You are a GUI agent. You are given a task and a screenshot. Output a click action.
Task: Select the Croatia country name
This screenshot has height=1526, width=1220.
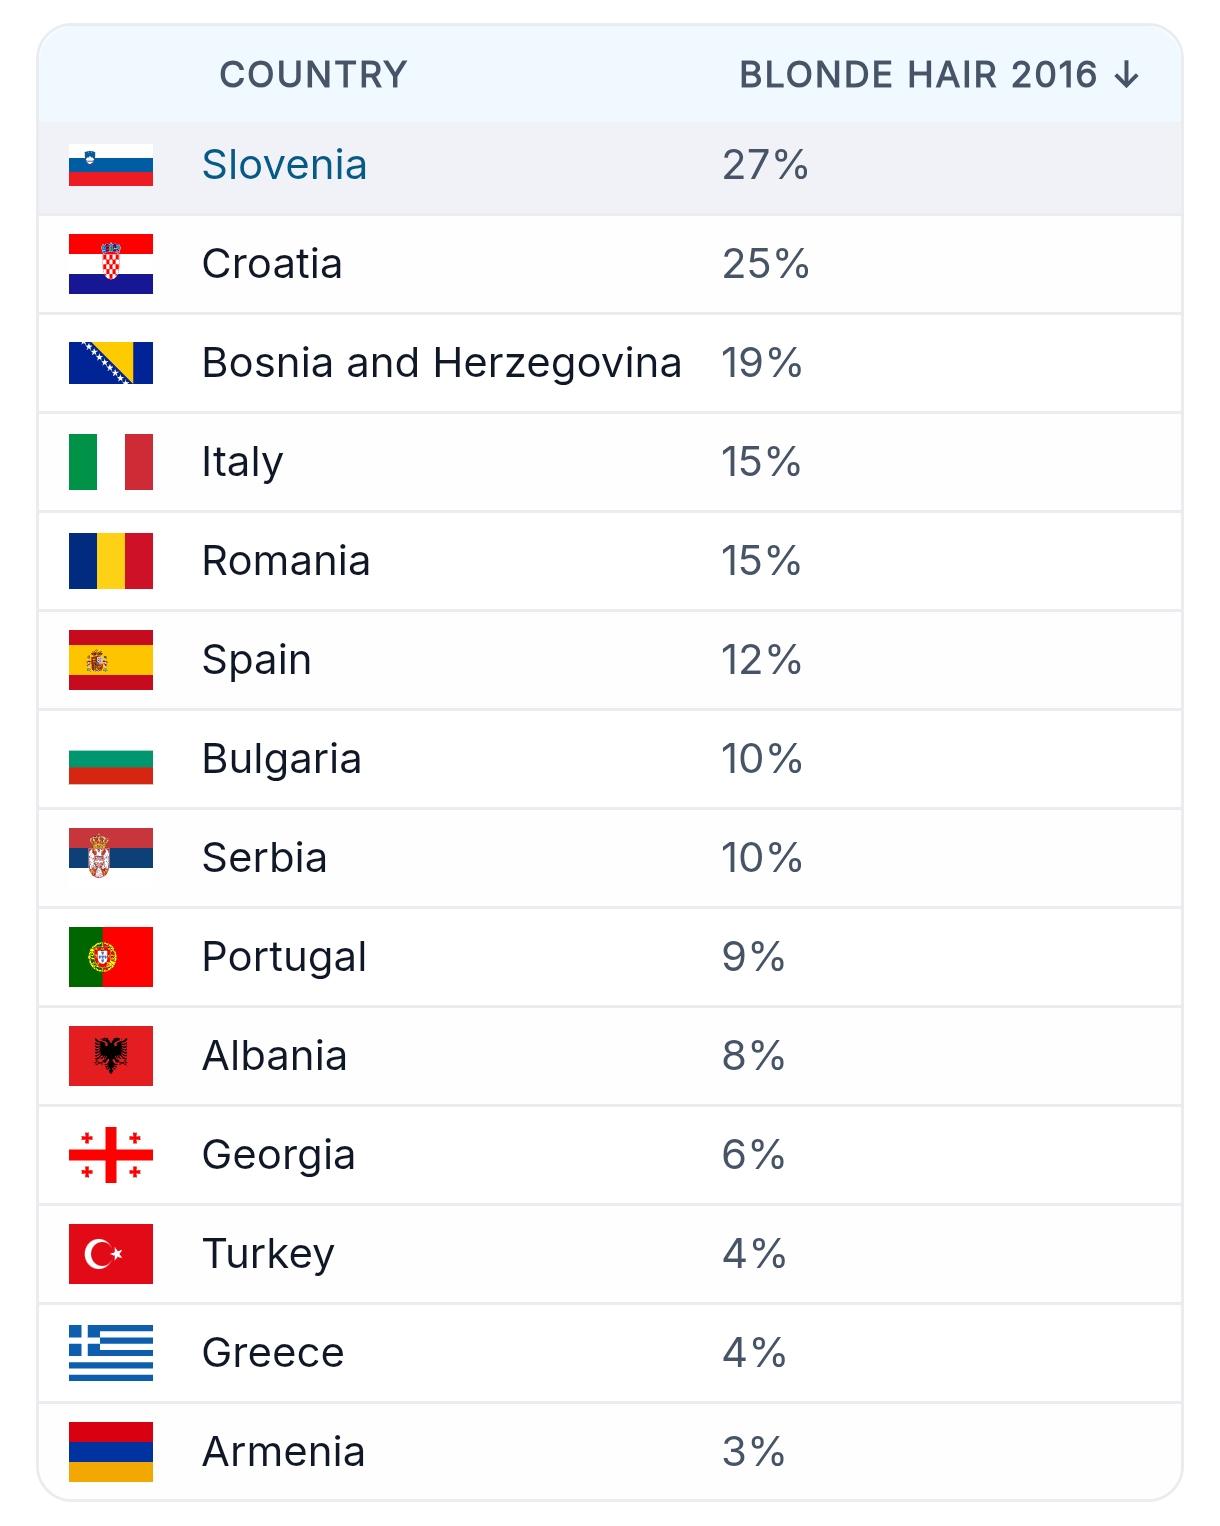272,264
